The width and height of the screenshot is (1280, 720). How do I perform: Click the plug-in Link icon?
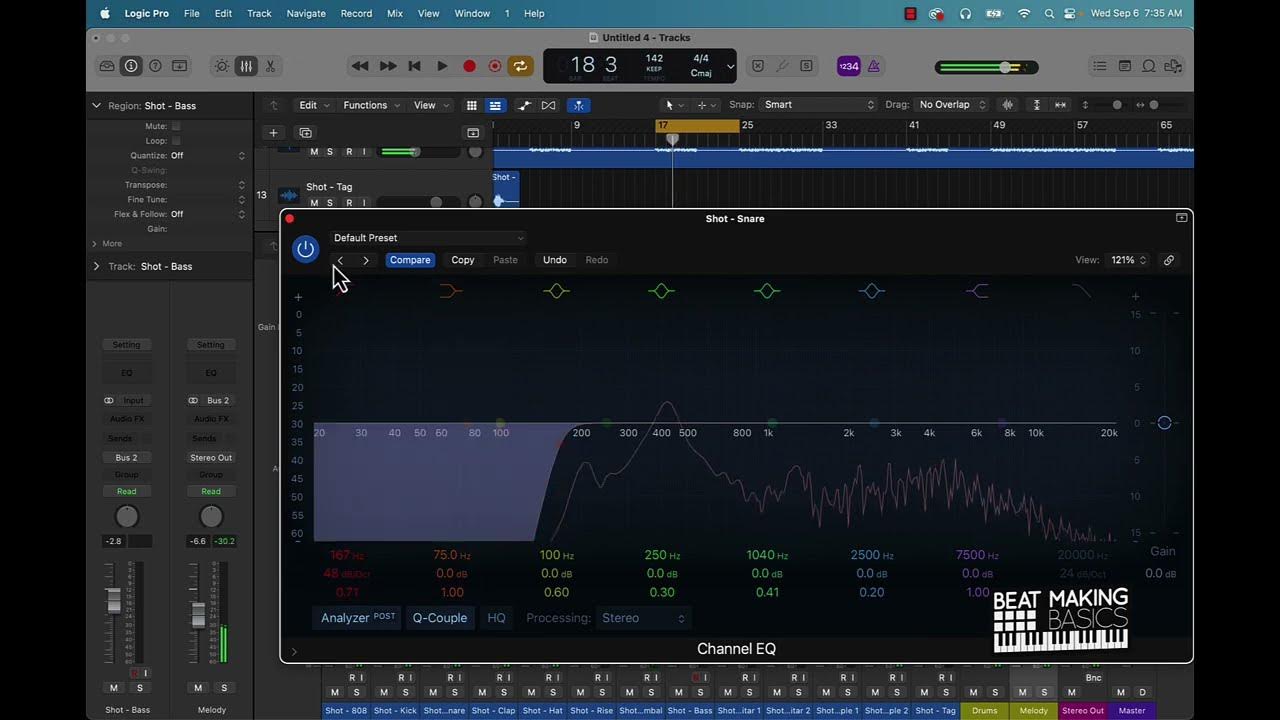coord(1169,260)
